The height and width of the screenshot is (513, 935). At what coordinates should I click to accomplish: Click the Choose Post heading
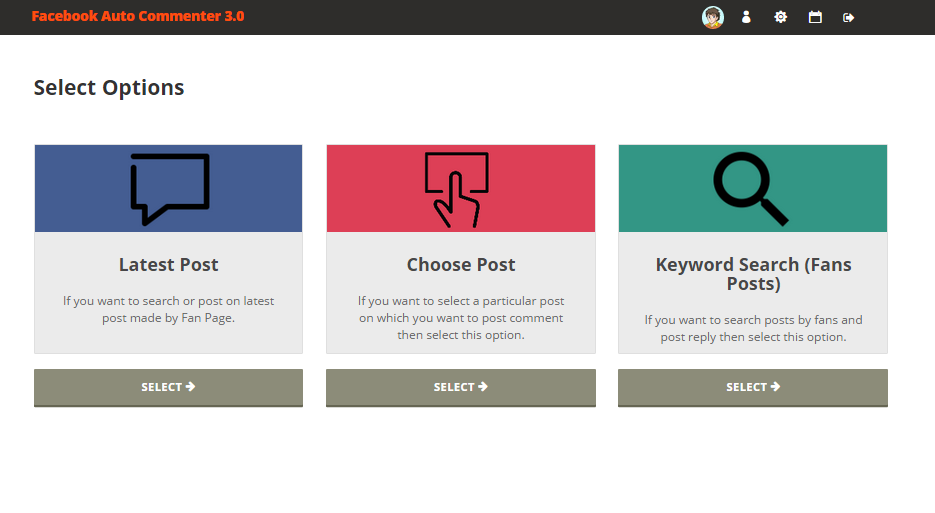(461, 265)
